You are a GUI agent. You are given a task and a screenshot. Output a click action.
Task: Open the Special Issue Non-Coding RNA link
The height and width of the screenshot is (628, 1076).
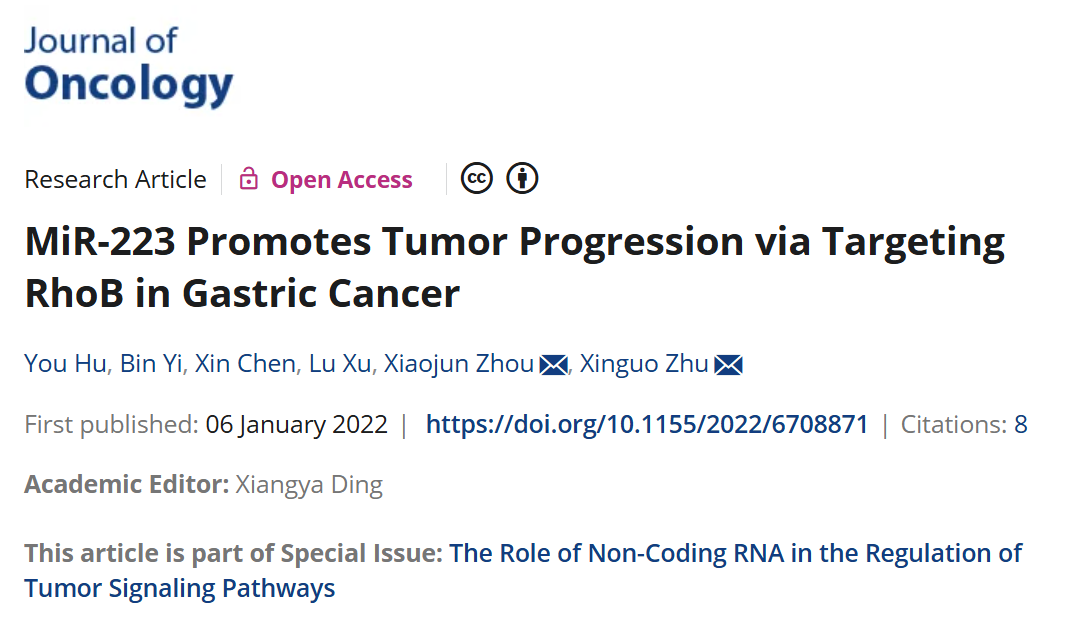[x=523, y=571]
